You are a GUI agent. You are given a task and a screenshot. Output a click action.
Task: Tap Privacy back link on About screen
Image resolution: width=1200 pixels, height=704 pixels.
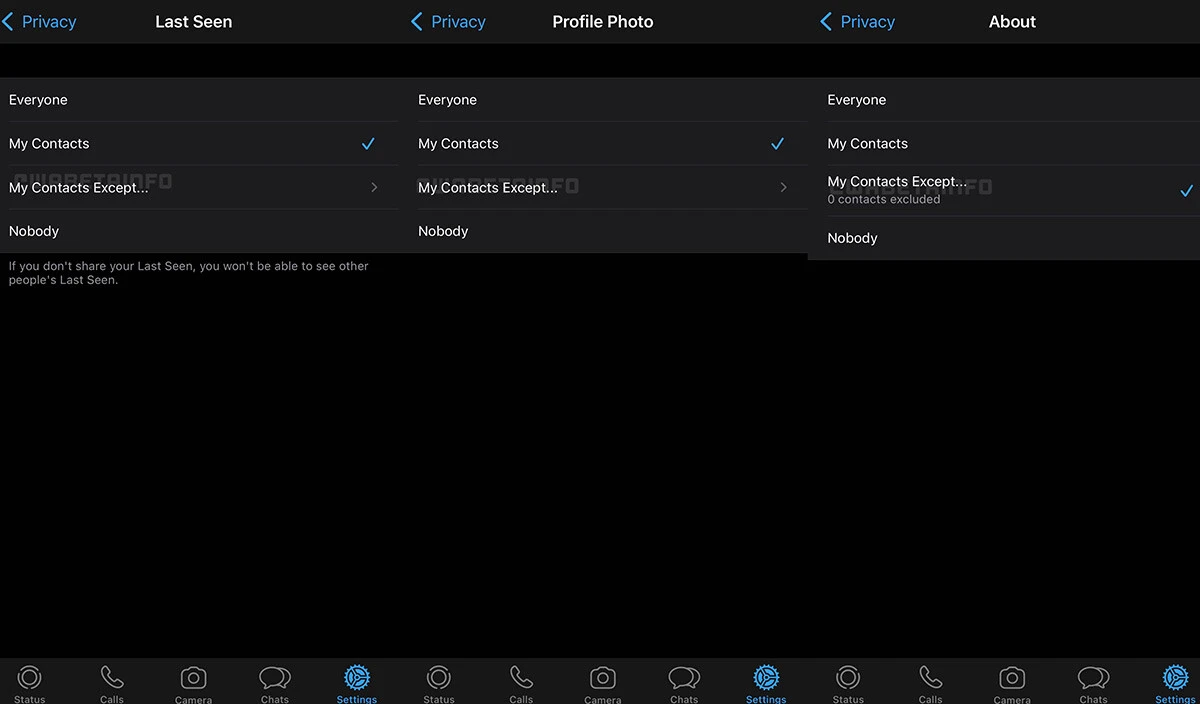click(858, 22)
